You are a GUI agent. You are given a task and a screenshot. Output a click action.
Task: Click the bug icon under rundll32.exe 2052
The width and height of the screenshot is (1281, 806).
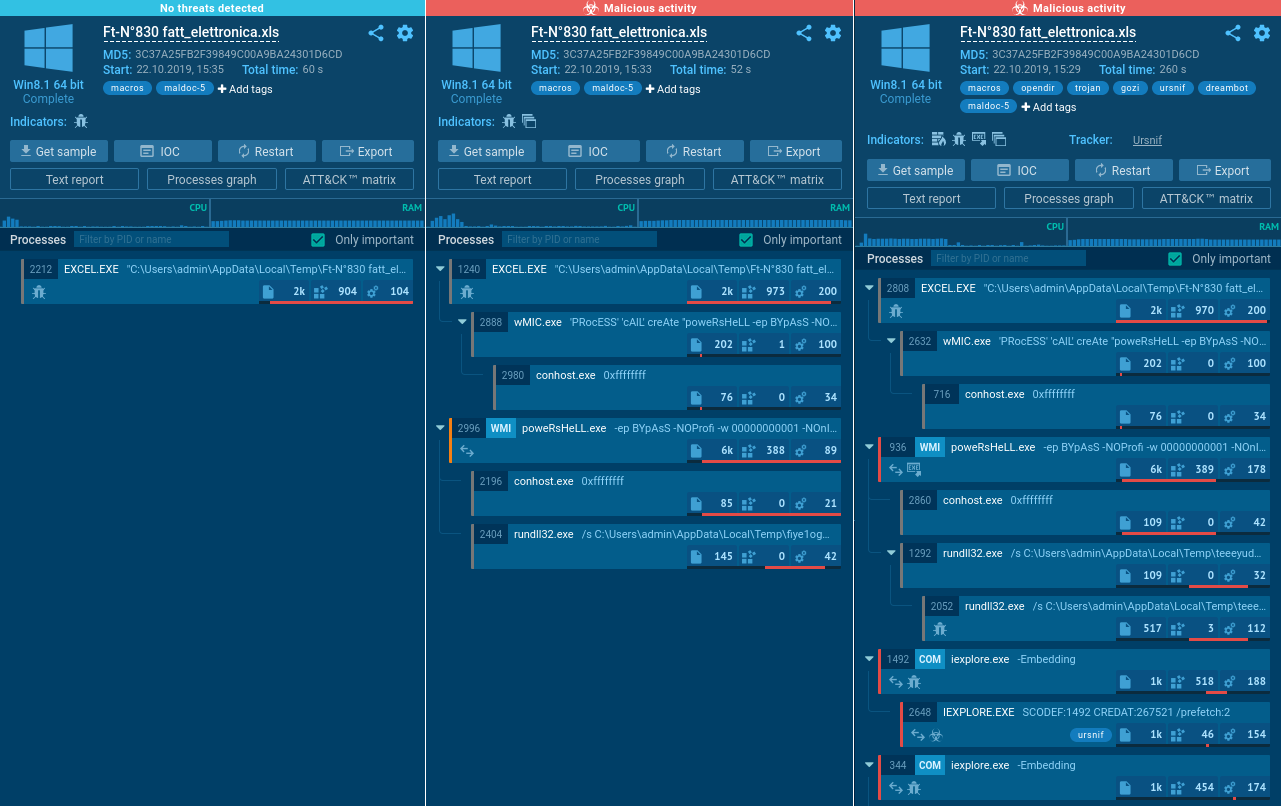(x=940, y=628)
